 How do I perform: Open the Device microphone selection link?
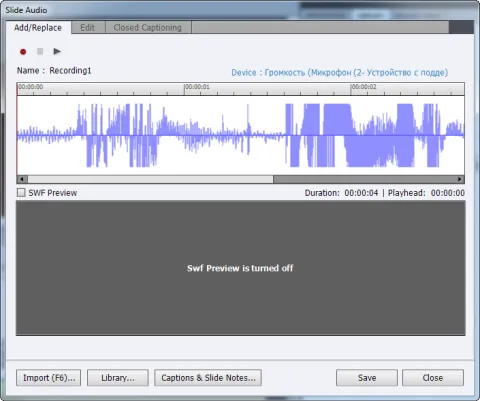pos(339,73)
